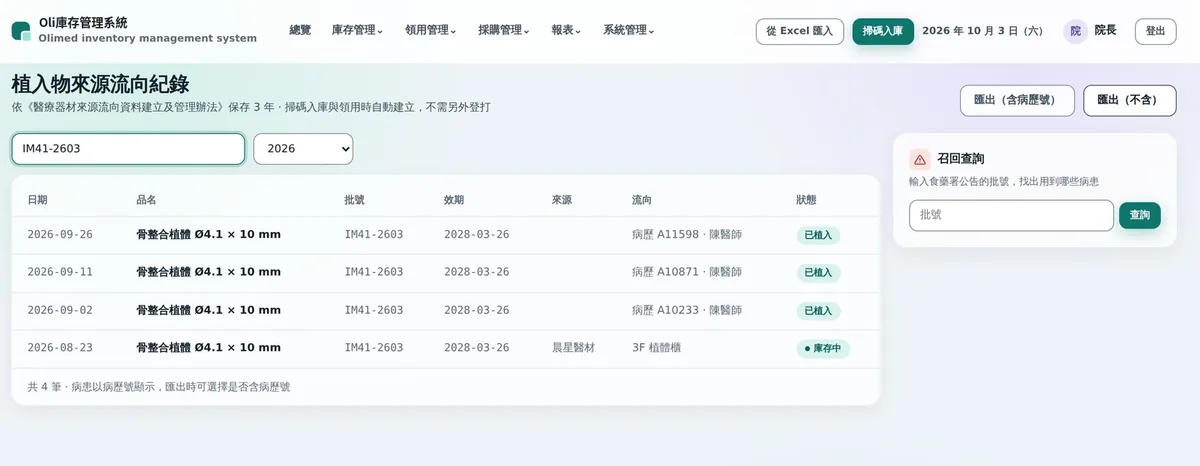Click 匯出（含病歷號）button
The image size is (1200, 466).
tap(1017, 100)
